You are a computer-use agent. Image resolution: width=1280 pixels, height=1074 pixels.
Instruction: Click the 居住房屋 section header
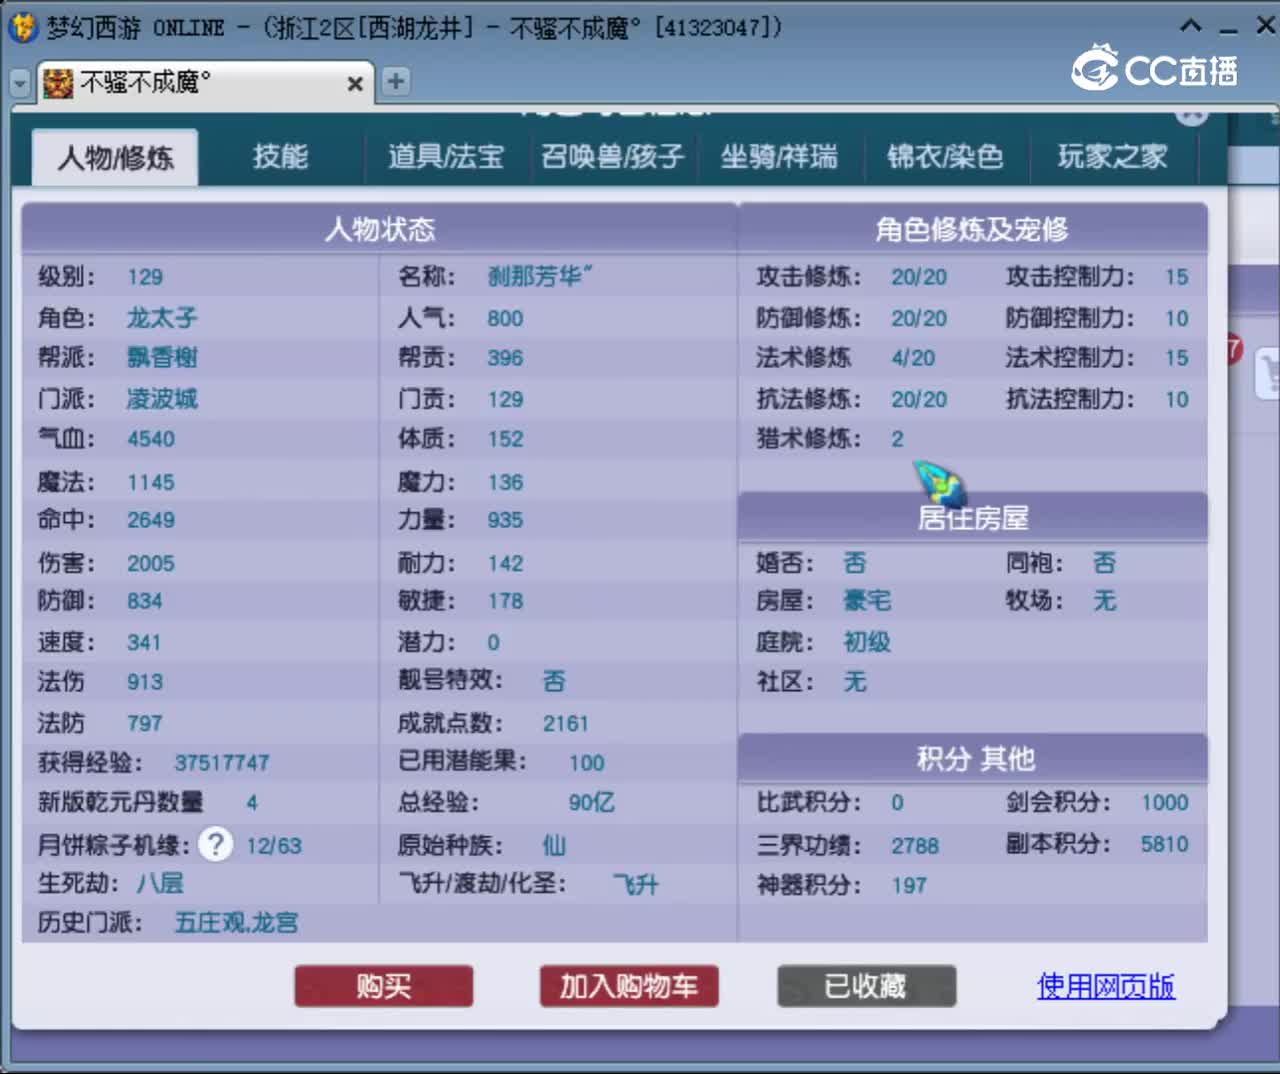[972, 518]
